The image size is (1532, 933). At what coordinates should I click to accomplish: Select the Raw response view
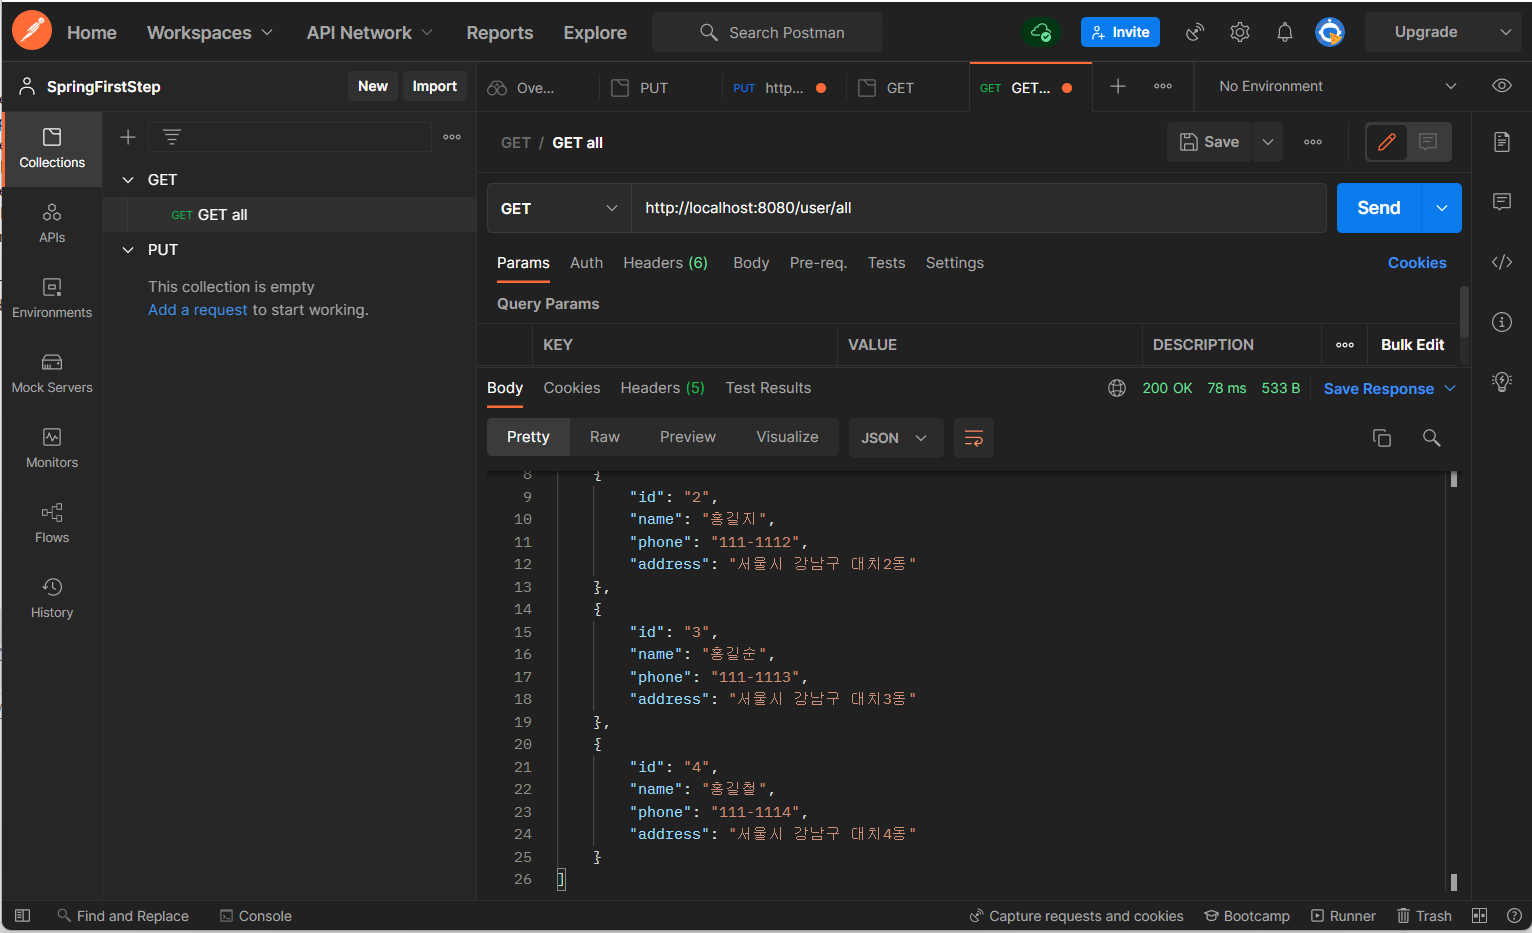pos(605,437)
